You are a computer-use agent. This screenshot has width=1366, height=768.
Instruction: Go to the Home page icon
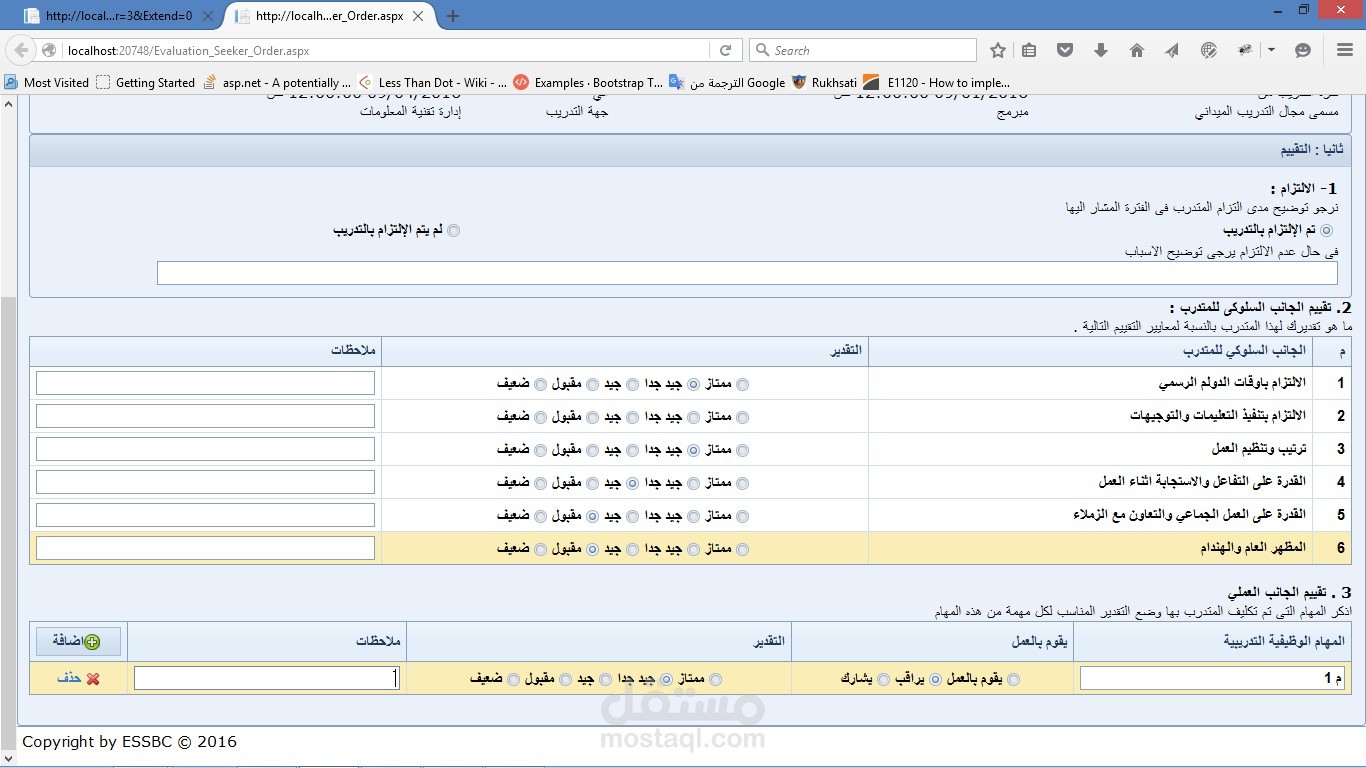point(1137,50)
